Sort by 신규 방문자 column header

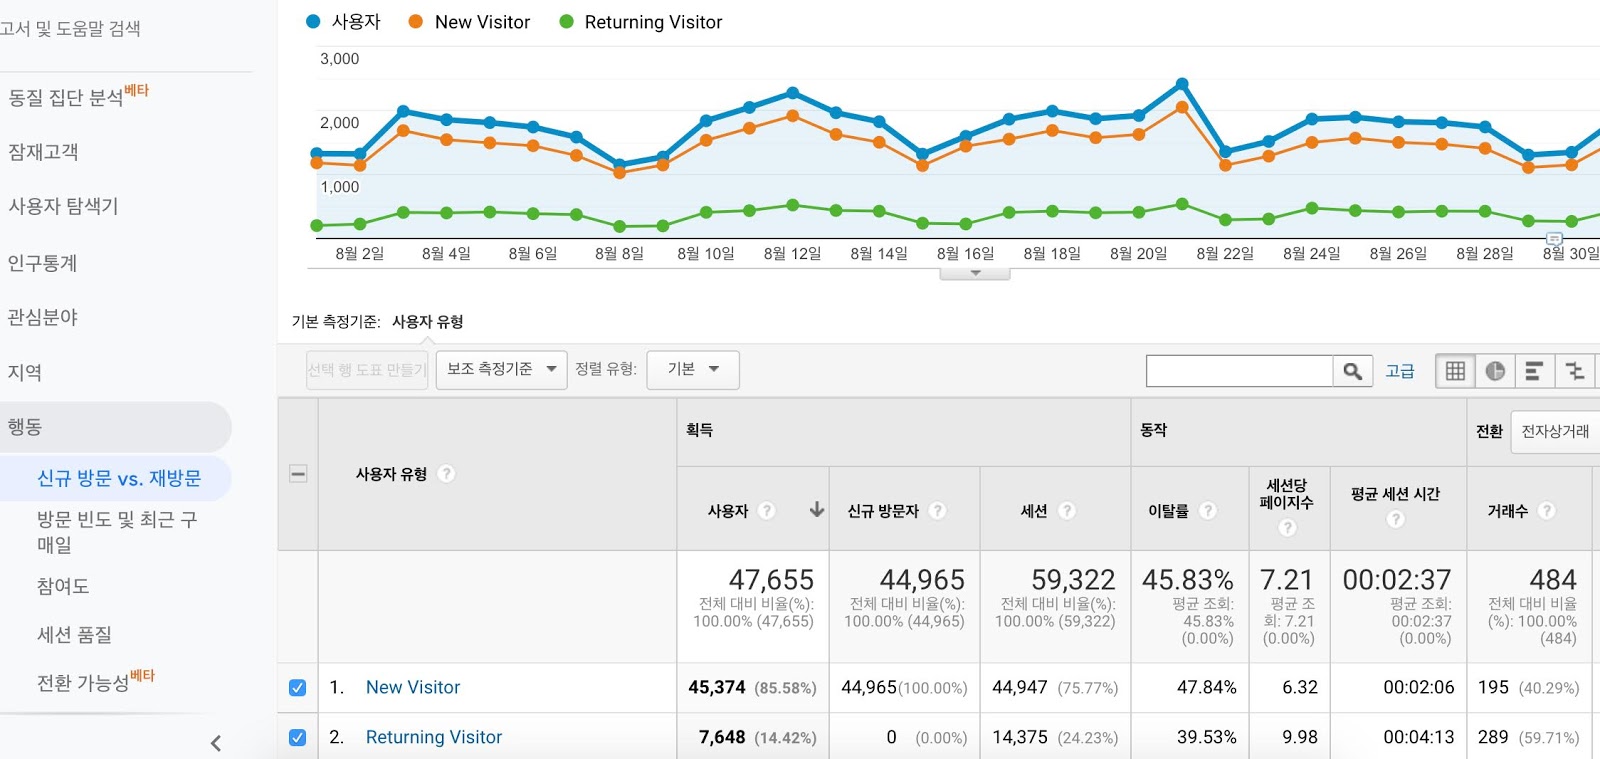pos(883,511)
